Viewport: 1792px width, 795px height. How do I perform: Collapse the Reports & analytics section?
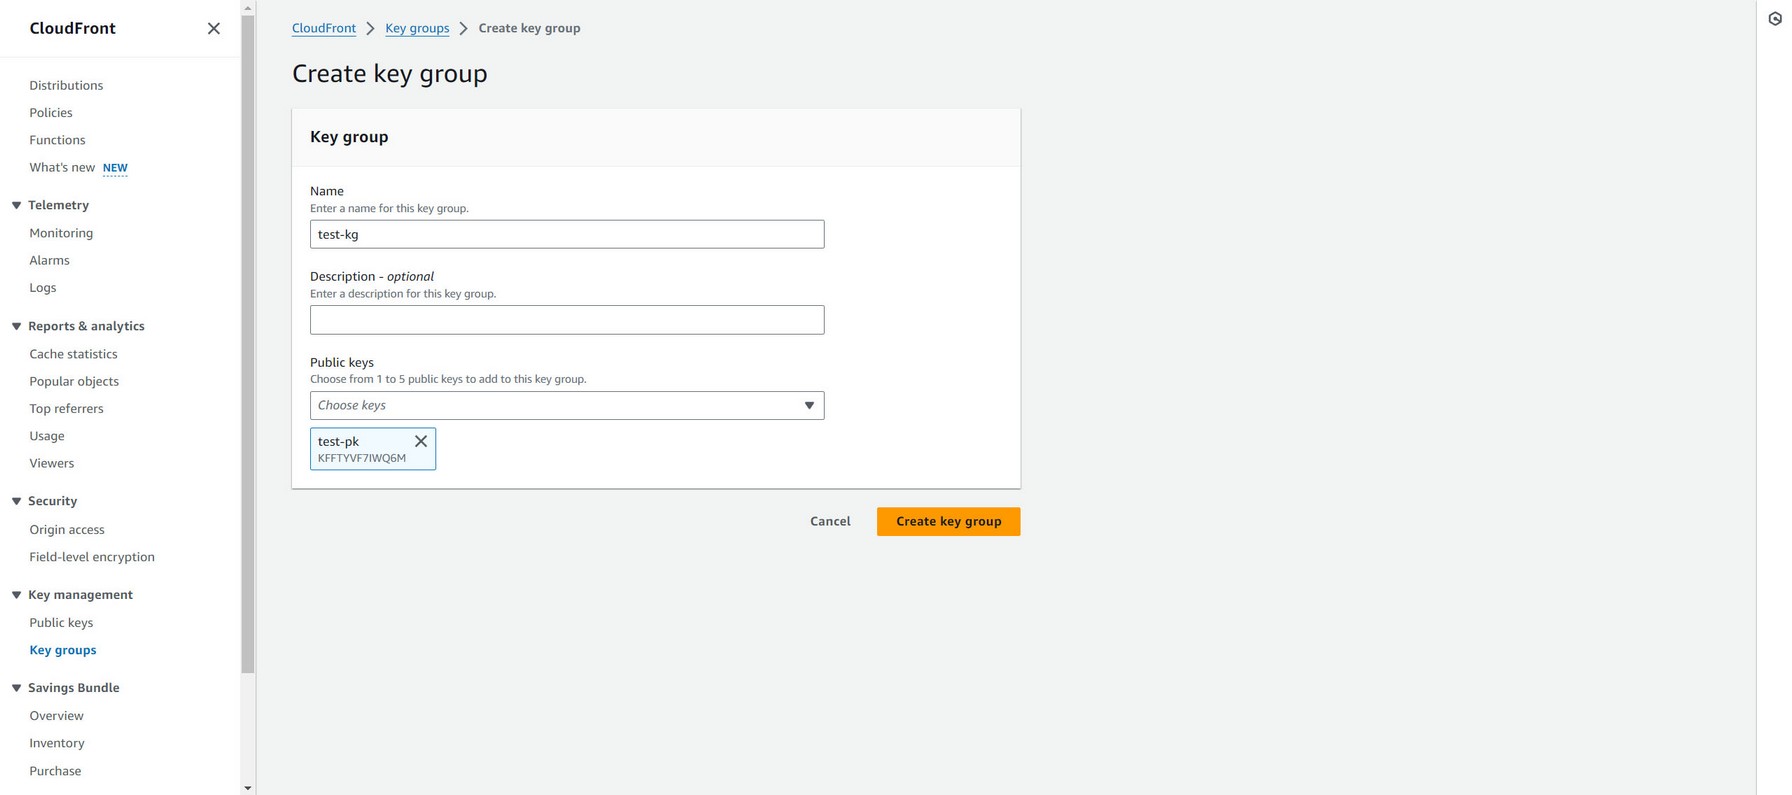pyautogui.click(x=17, y=326)
